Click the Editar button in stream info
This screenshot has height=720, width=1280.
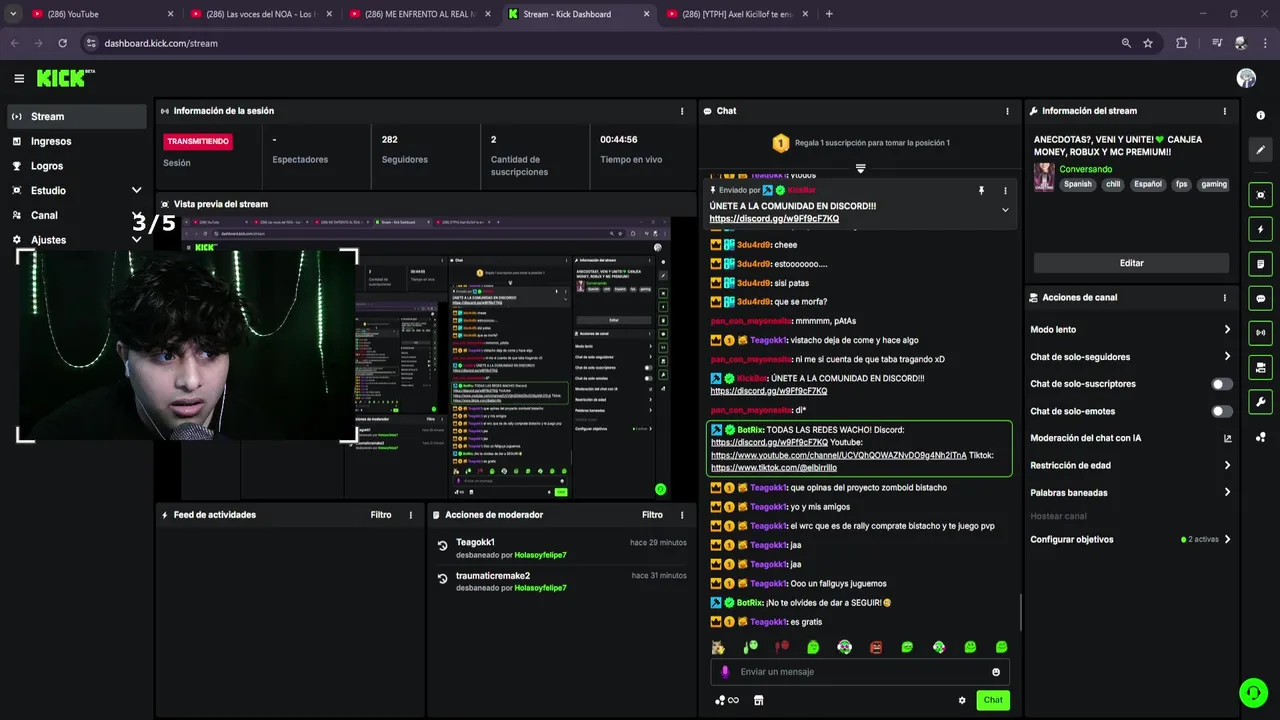click(1131, 263)
